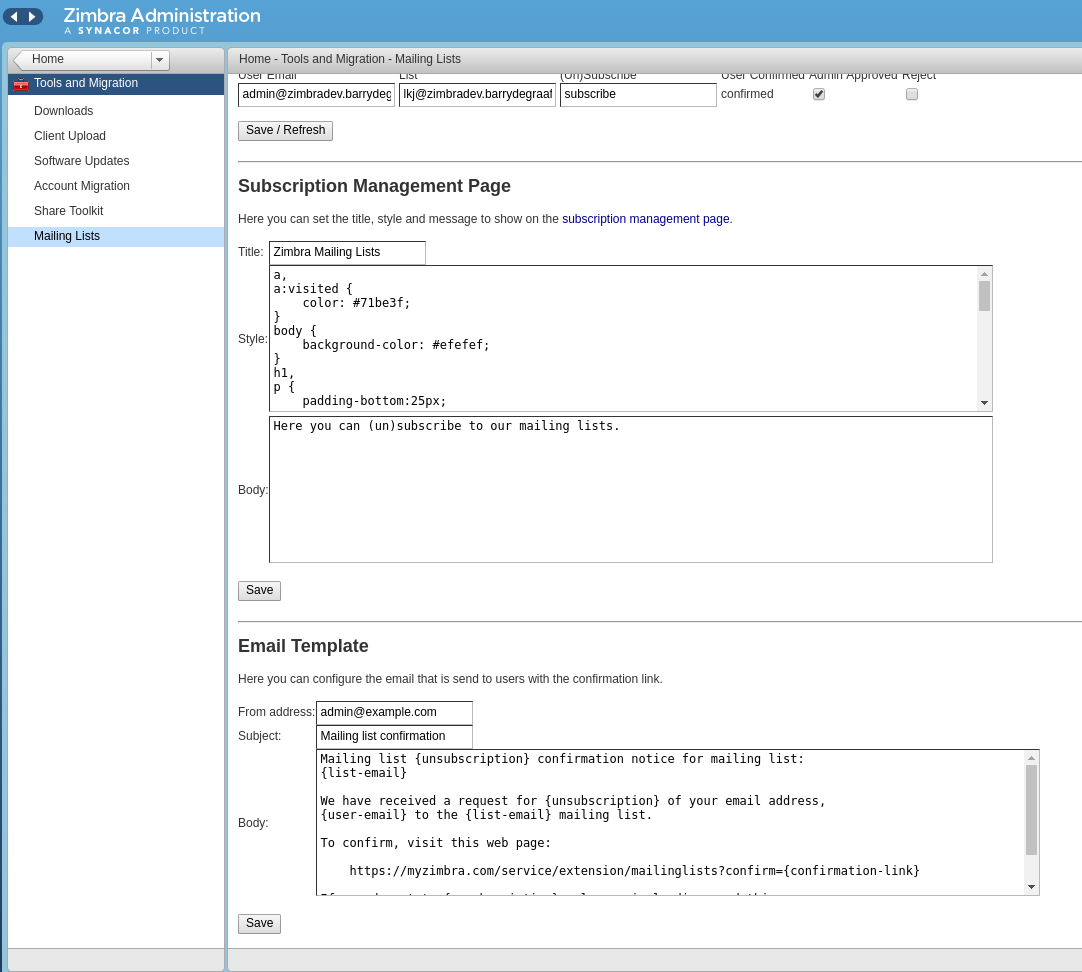Screen dimensions: 1082x972
Task: Click the email Body scroll-up arrow
Action: pos(1031,758)
